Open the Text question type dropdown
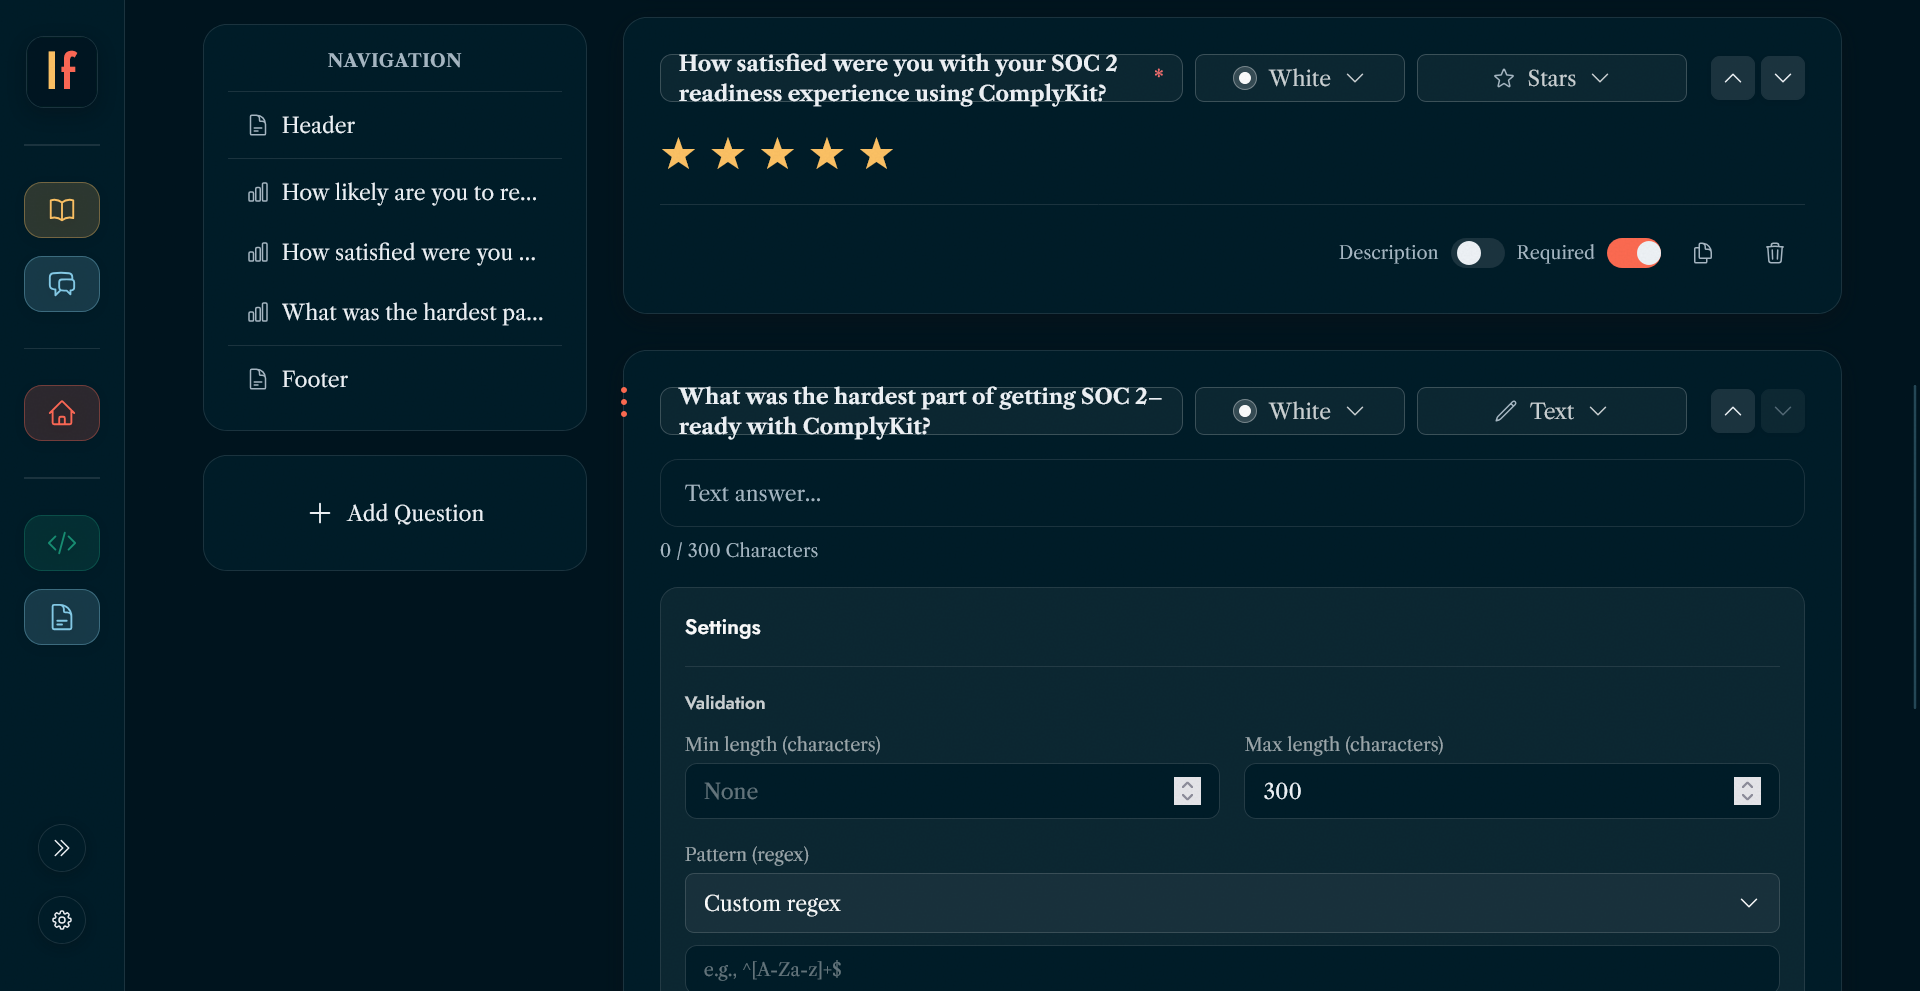This screenshot has width=1920, height=991. (1551, 411)
